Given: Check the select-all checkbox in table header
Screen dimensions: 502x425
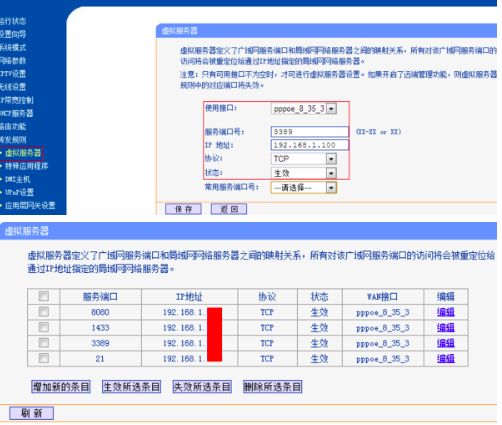Looking at the screenshot, I should point(44,296).
